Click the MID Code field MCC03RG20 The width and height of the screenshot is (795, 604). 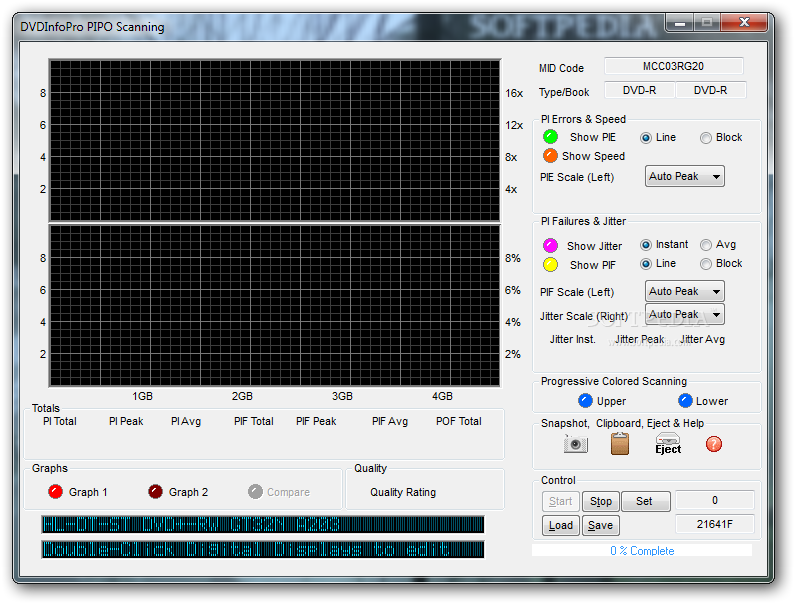tap(673, 66)
